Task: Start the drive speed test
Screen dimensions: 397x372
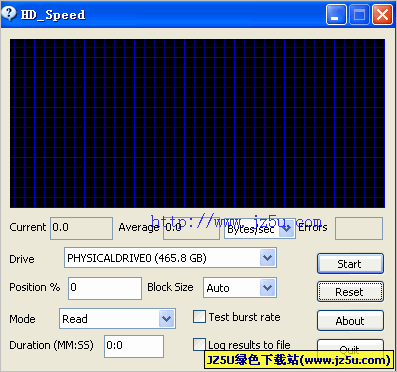Action: click(x=350, y=264)
